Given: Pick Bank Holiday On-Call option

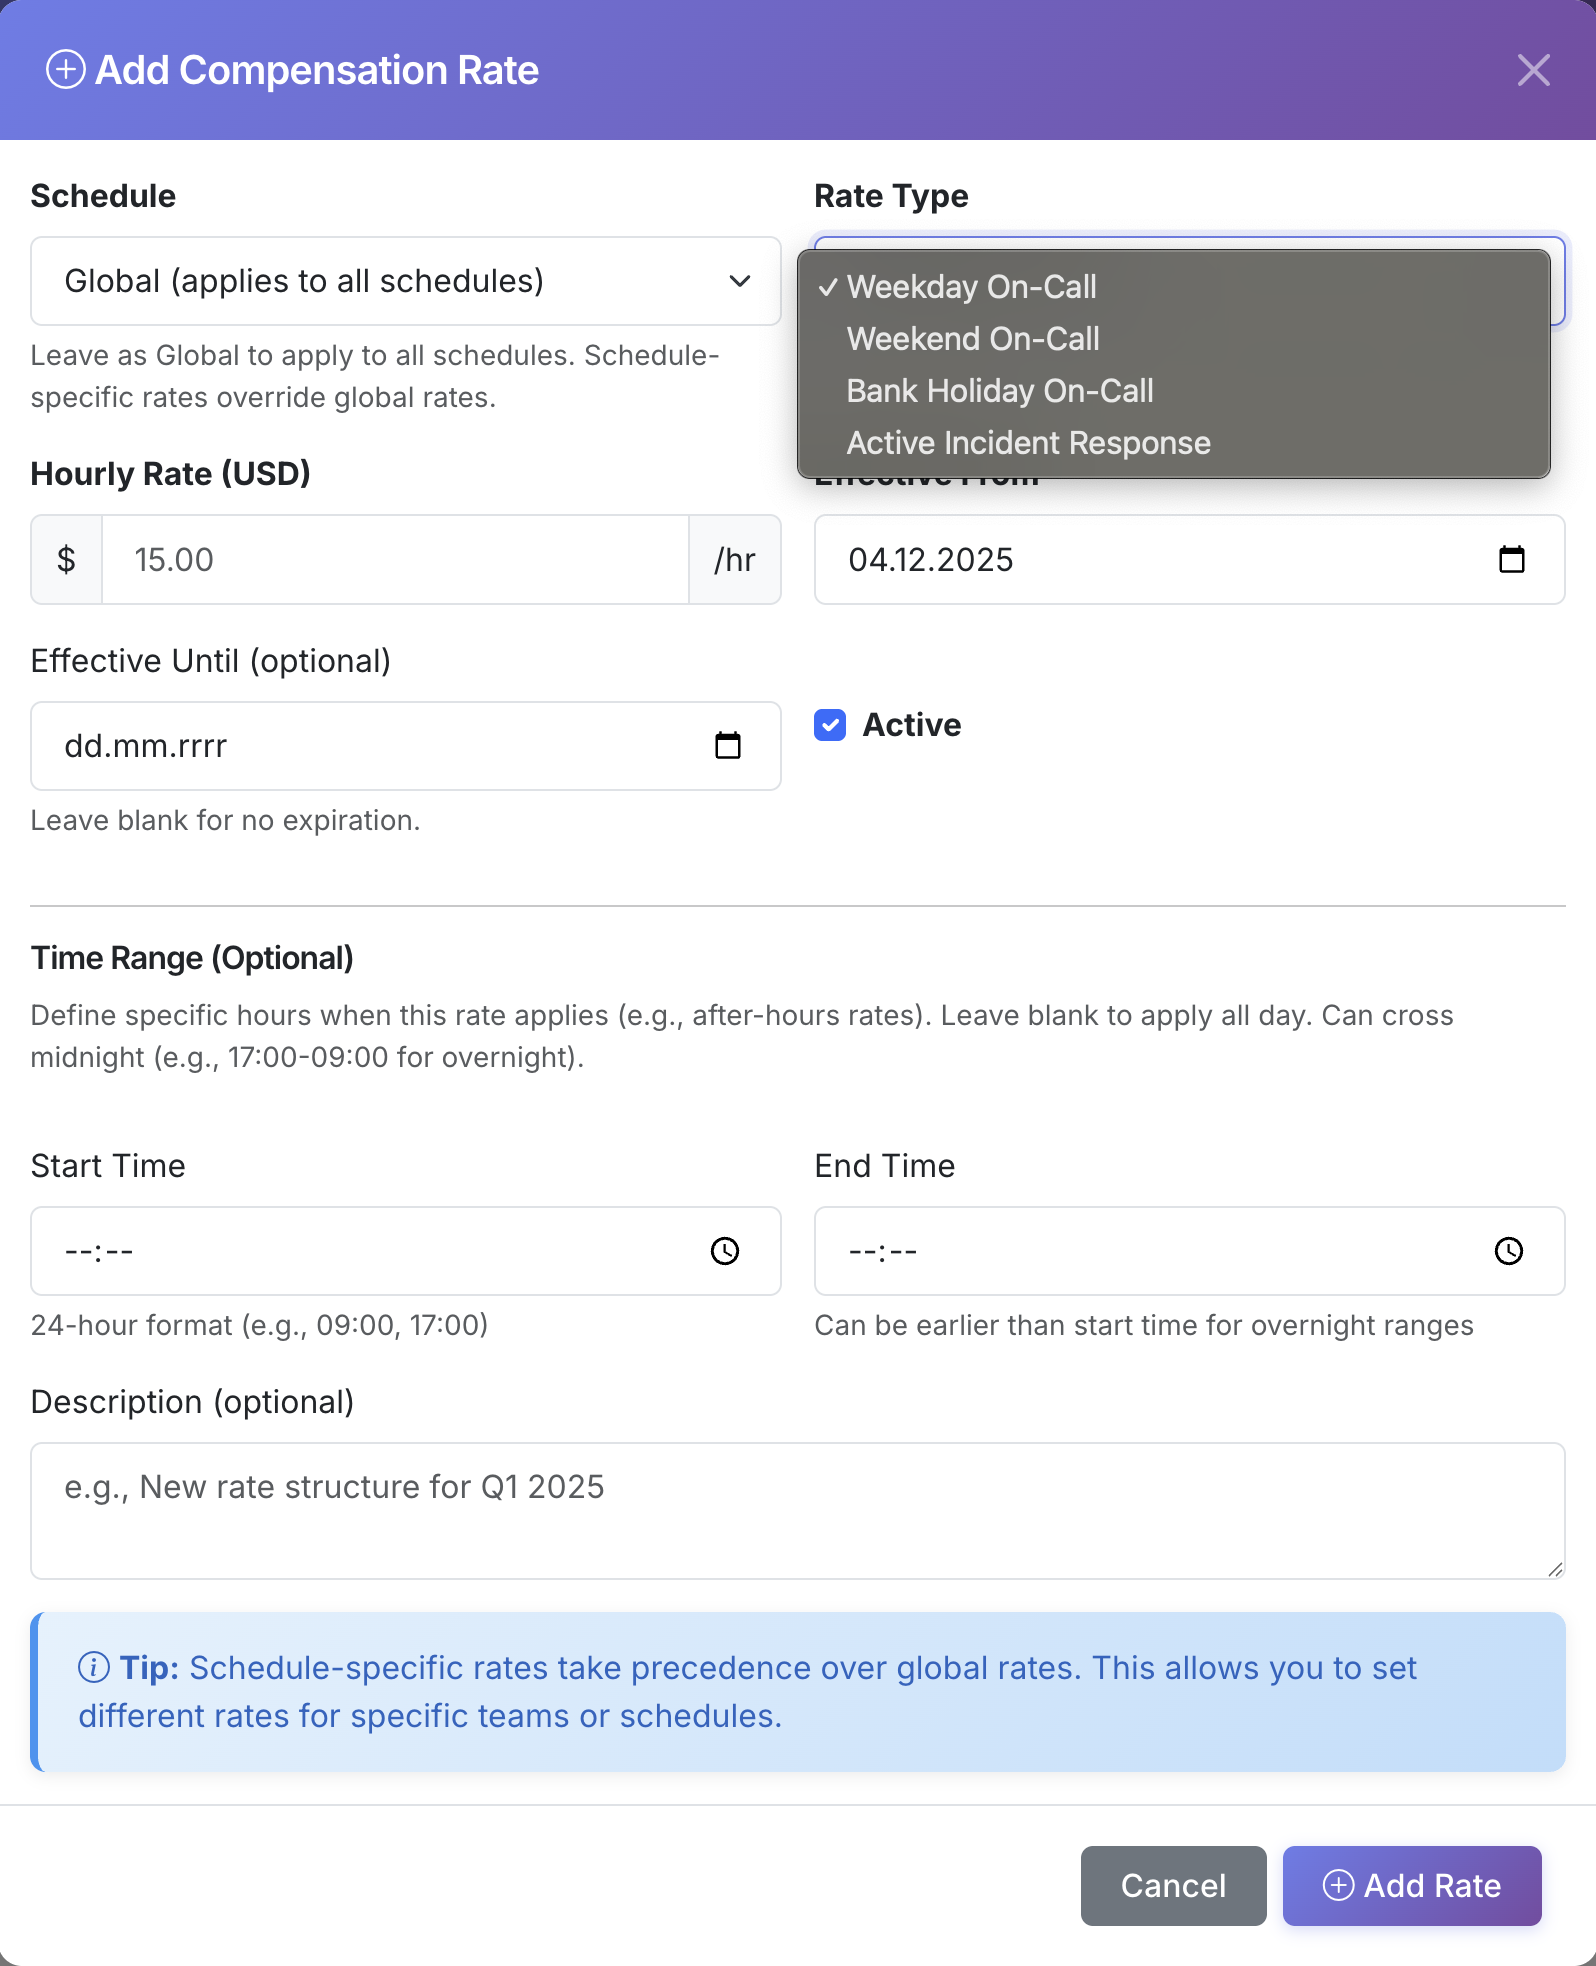Looking at the screenshot, I should (x=1000, y=391).
